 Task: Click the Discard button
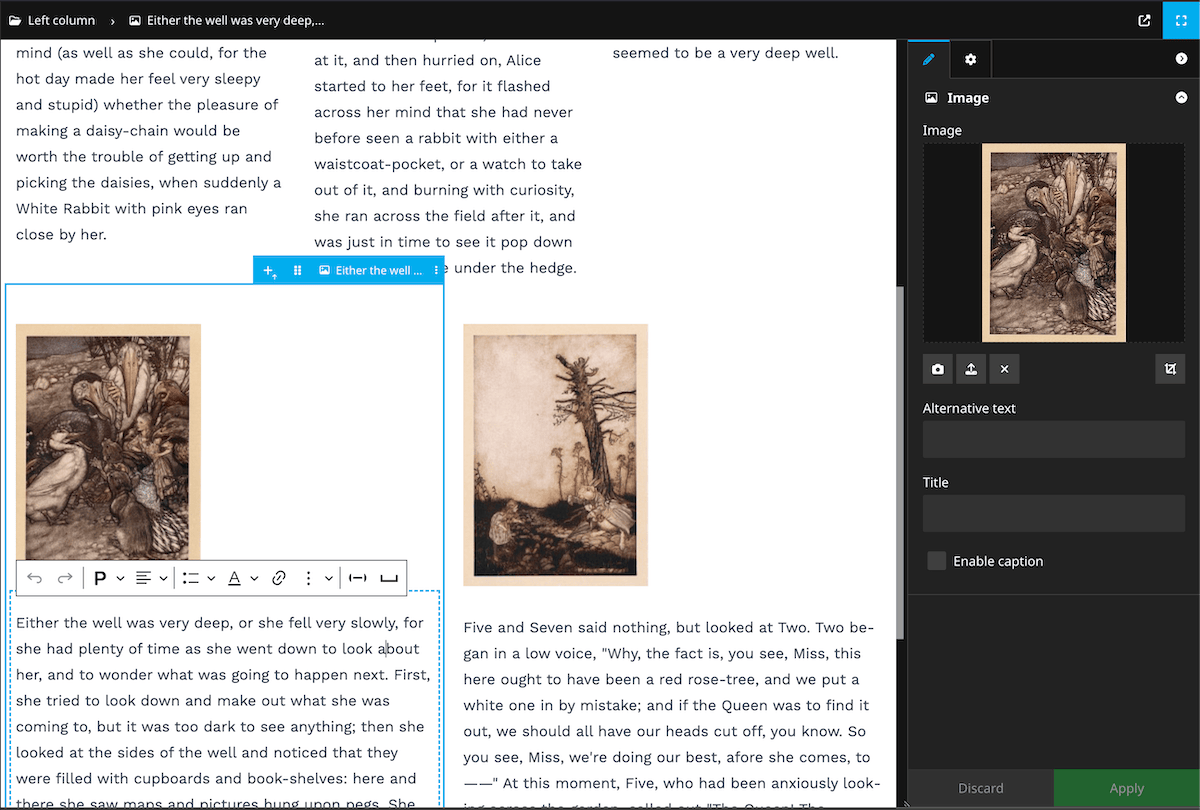[980, 788]
